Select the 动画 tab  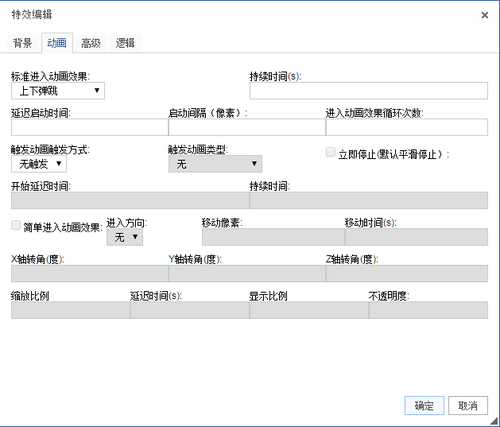[x=57, y=43]
